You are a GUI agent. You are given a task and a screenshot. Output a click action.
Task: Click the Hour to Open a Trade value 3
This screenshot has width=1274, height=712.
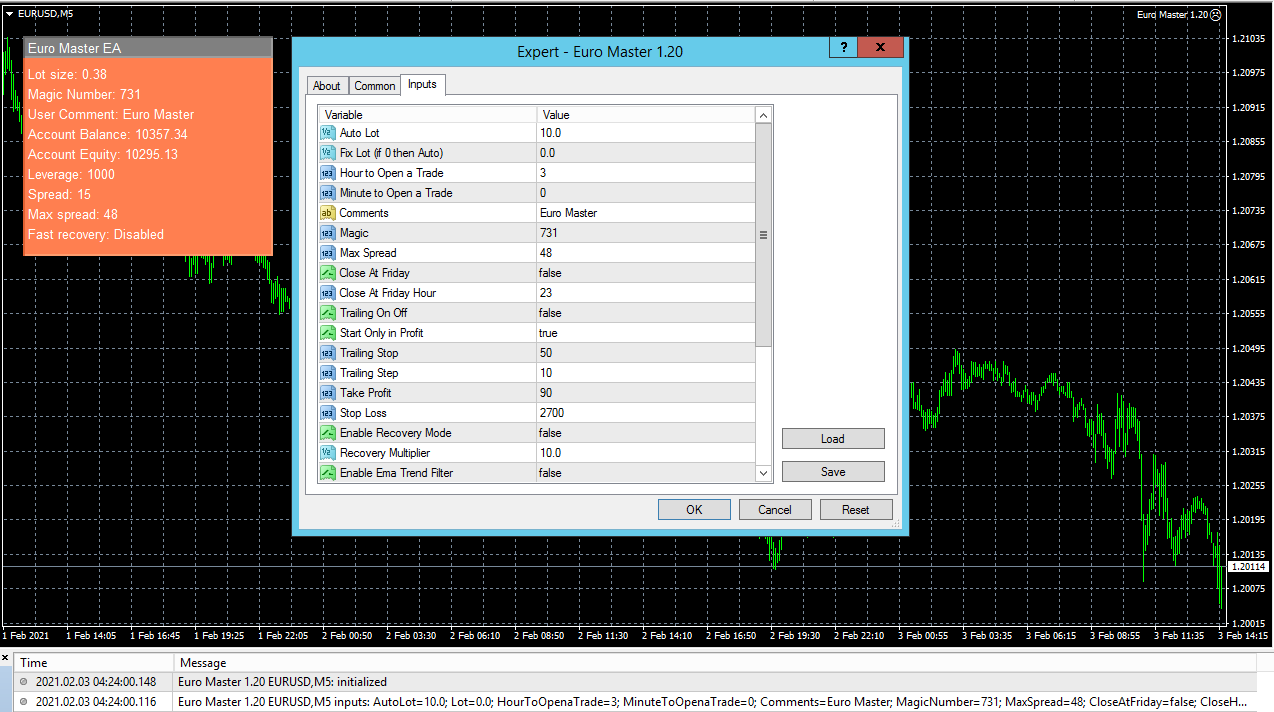pyautogui.click(x=543, y=173)
